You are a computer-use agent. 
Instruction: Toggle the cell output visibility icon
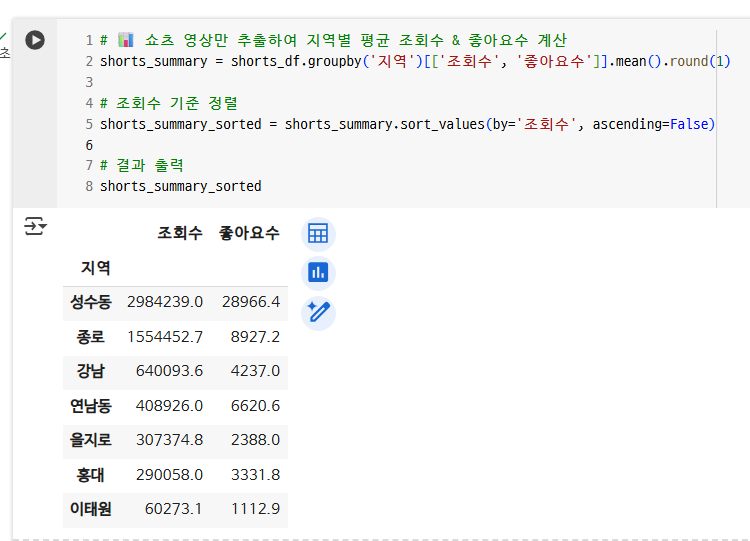(x=35, y=226)
